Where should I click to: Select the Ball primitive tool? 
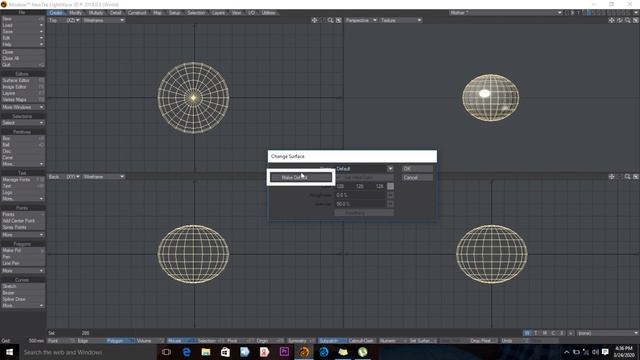click(x=23, y=145)
